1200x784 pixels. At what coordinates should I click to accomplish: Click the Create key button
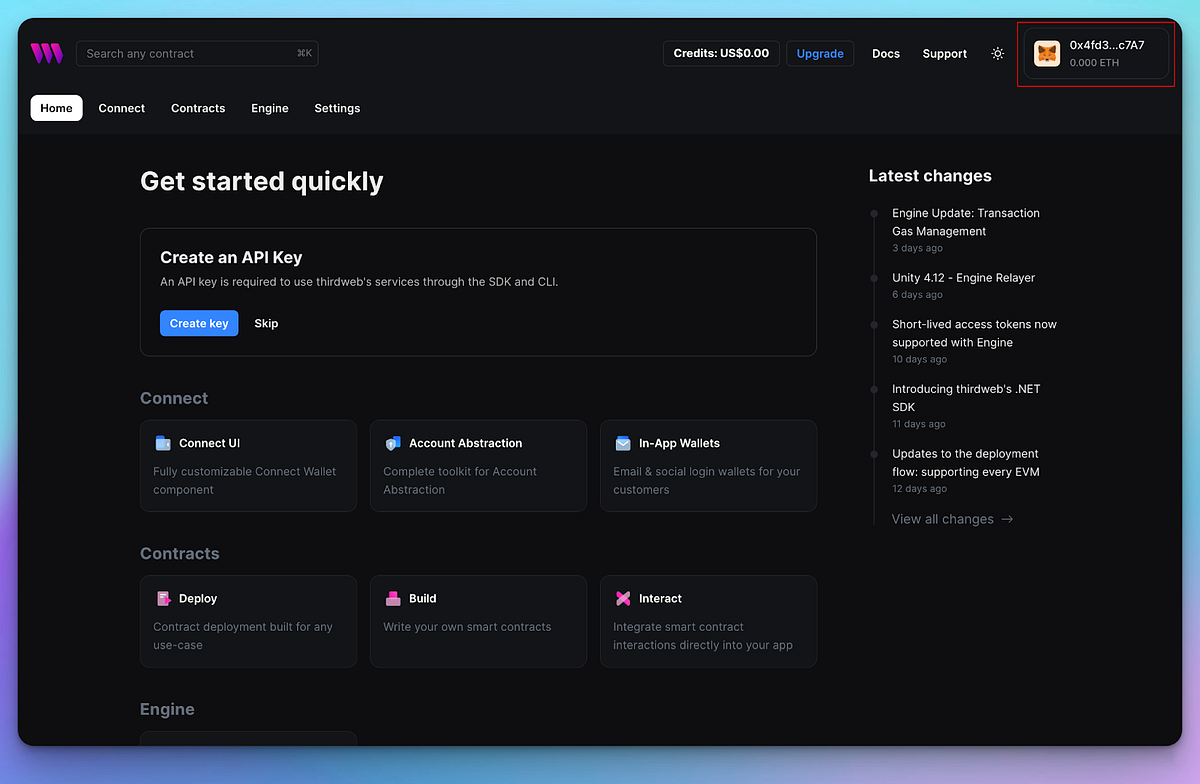[199, 323]
